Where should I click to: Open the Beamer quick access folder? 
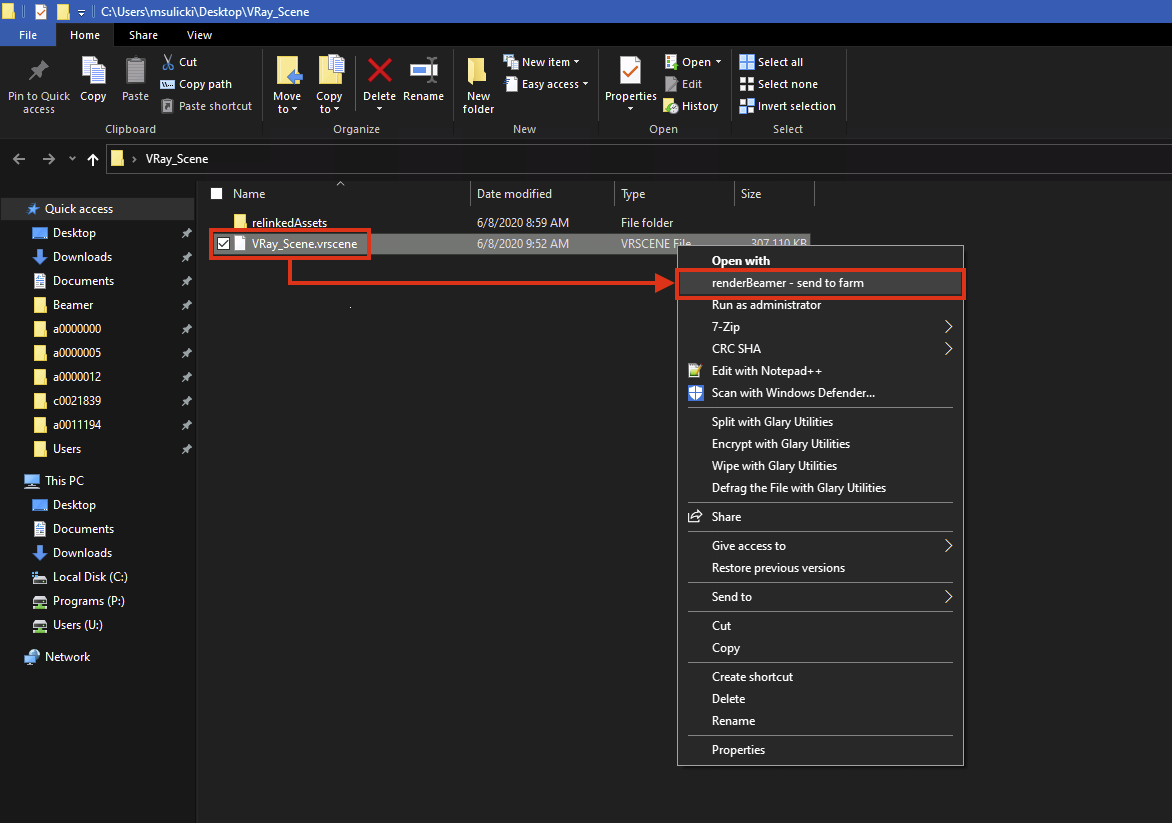pos(73,305)
